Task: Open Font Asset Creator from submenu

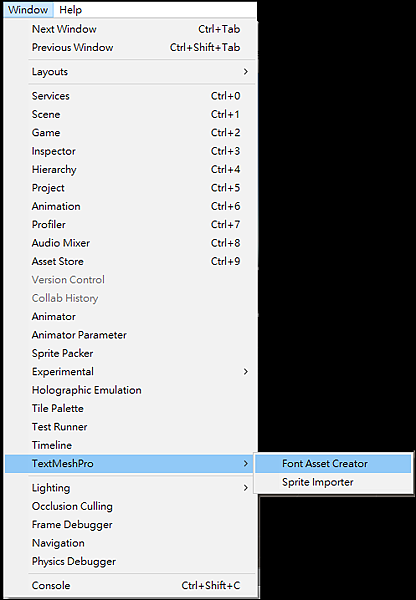Action: pyautogui.click(x=333, y=463)
